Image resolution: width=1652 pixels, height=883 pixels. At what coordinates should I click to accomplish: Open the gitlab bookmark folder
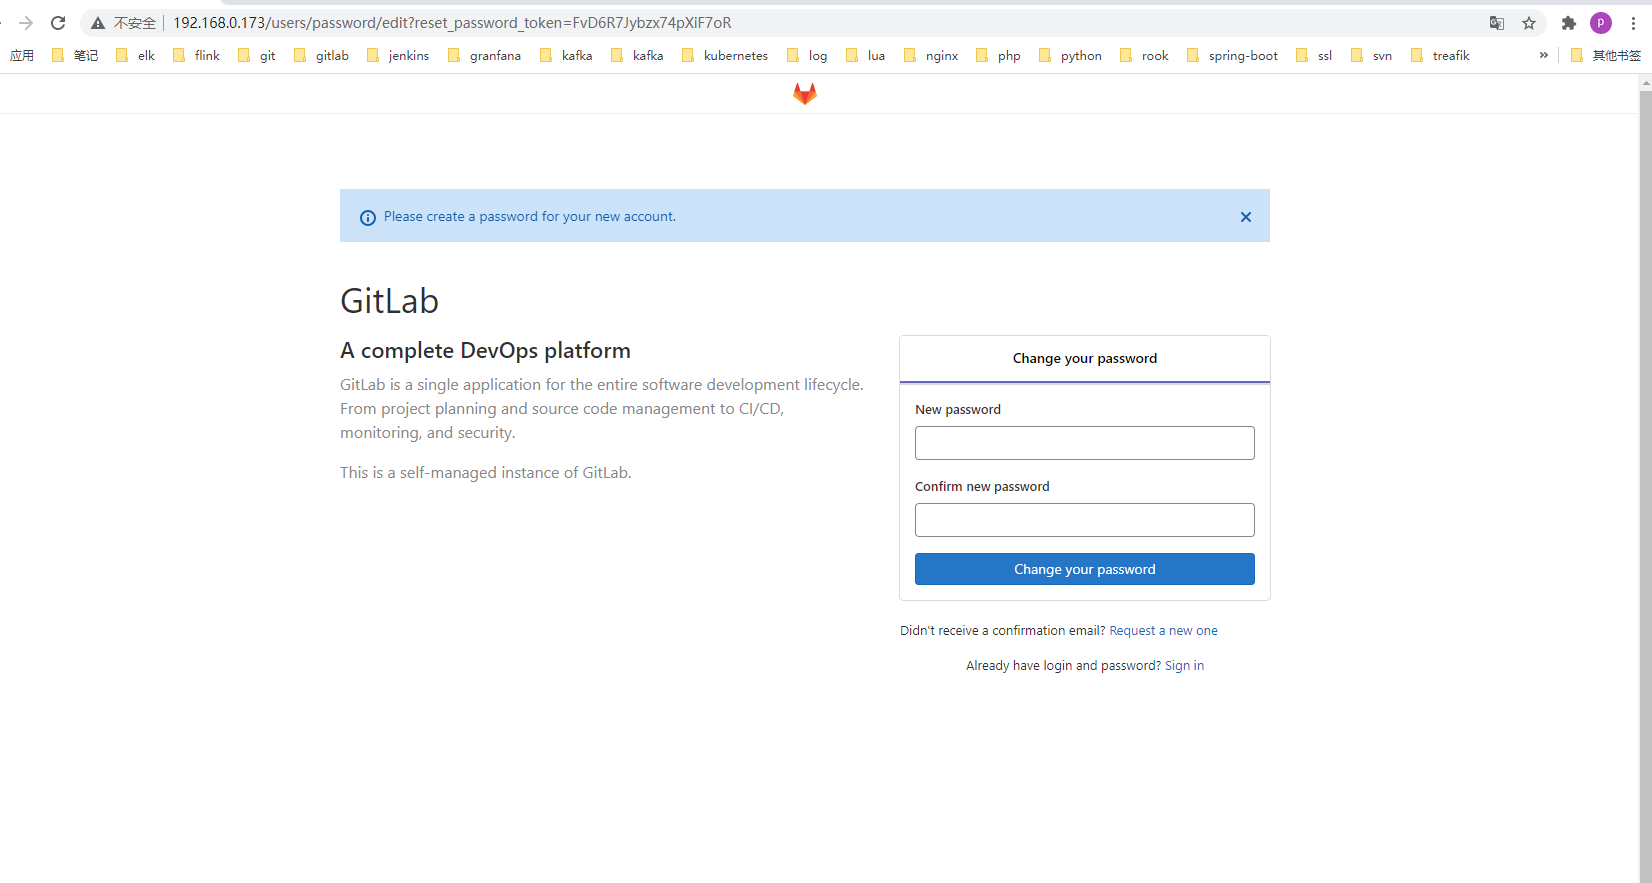pyautogui.click(x=321, y=55)
